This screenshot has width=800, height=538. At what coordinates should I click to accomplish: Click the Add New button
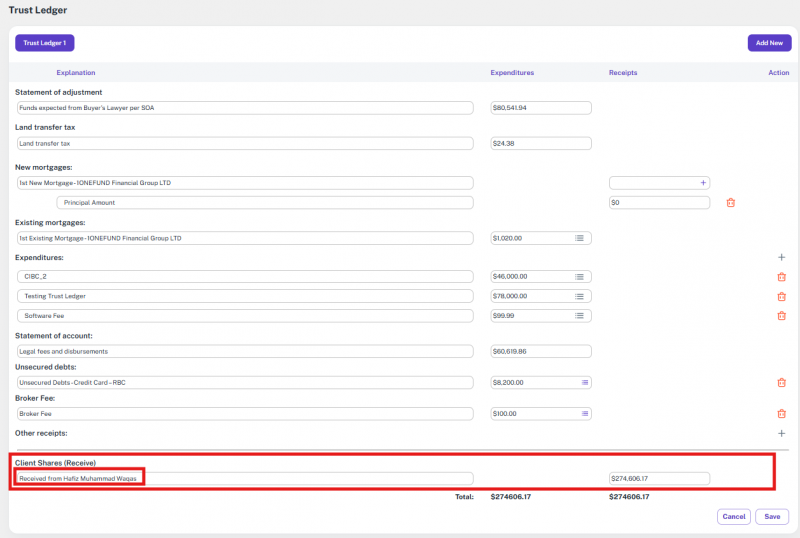769,43
